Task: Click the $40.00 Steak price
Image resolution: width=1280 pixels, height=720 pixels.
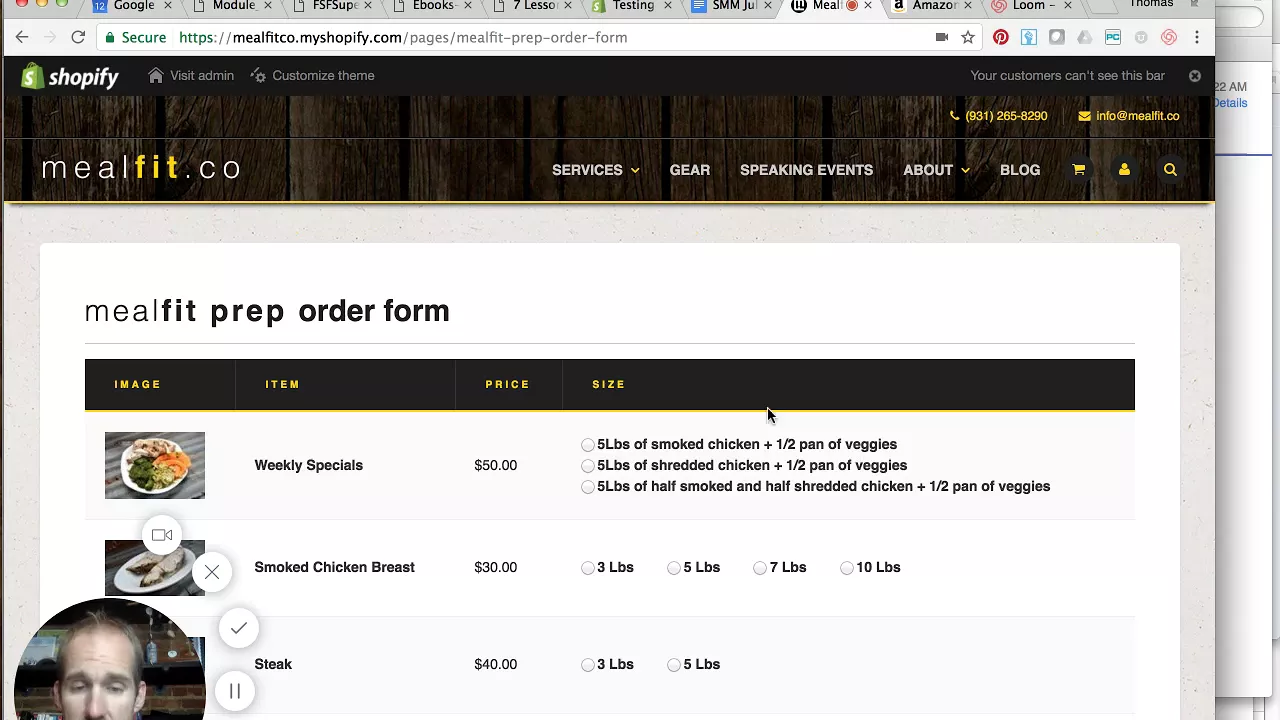Action: pos(496,665)
